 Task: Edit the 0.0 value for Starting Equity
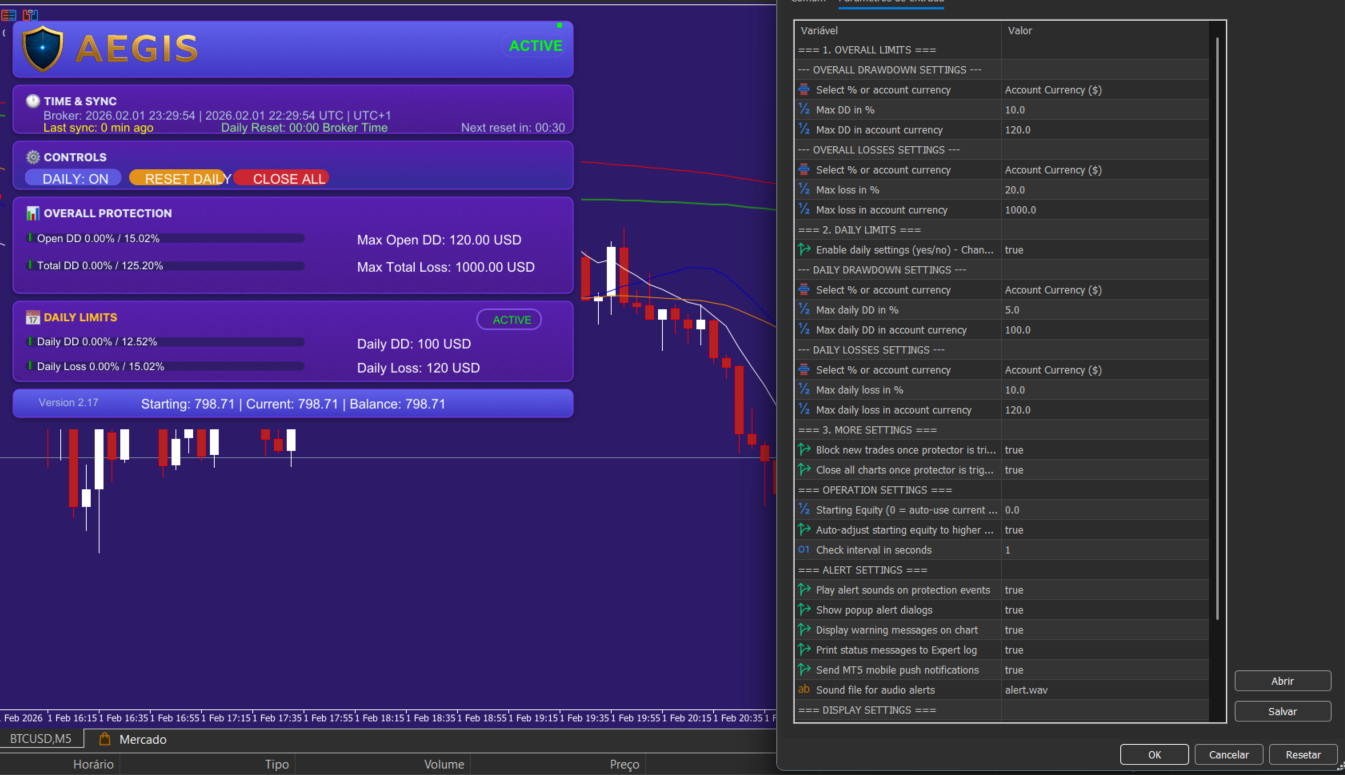1105,510
